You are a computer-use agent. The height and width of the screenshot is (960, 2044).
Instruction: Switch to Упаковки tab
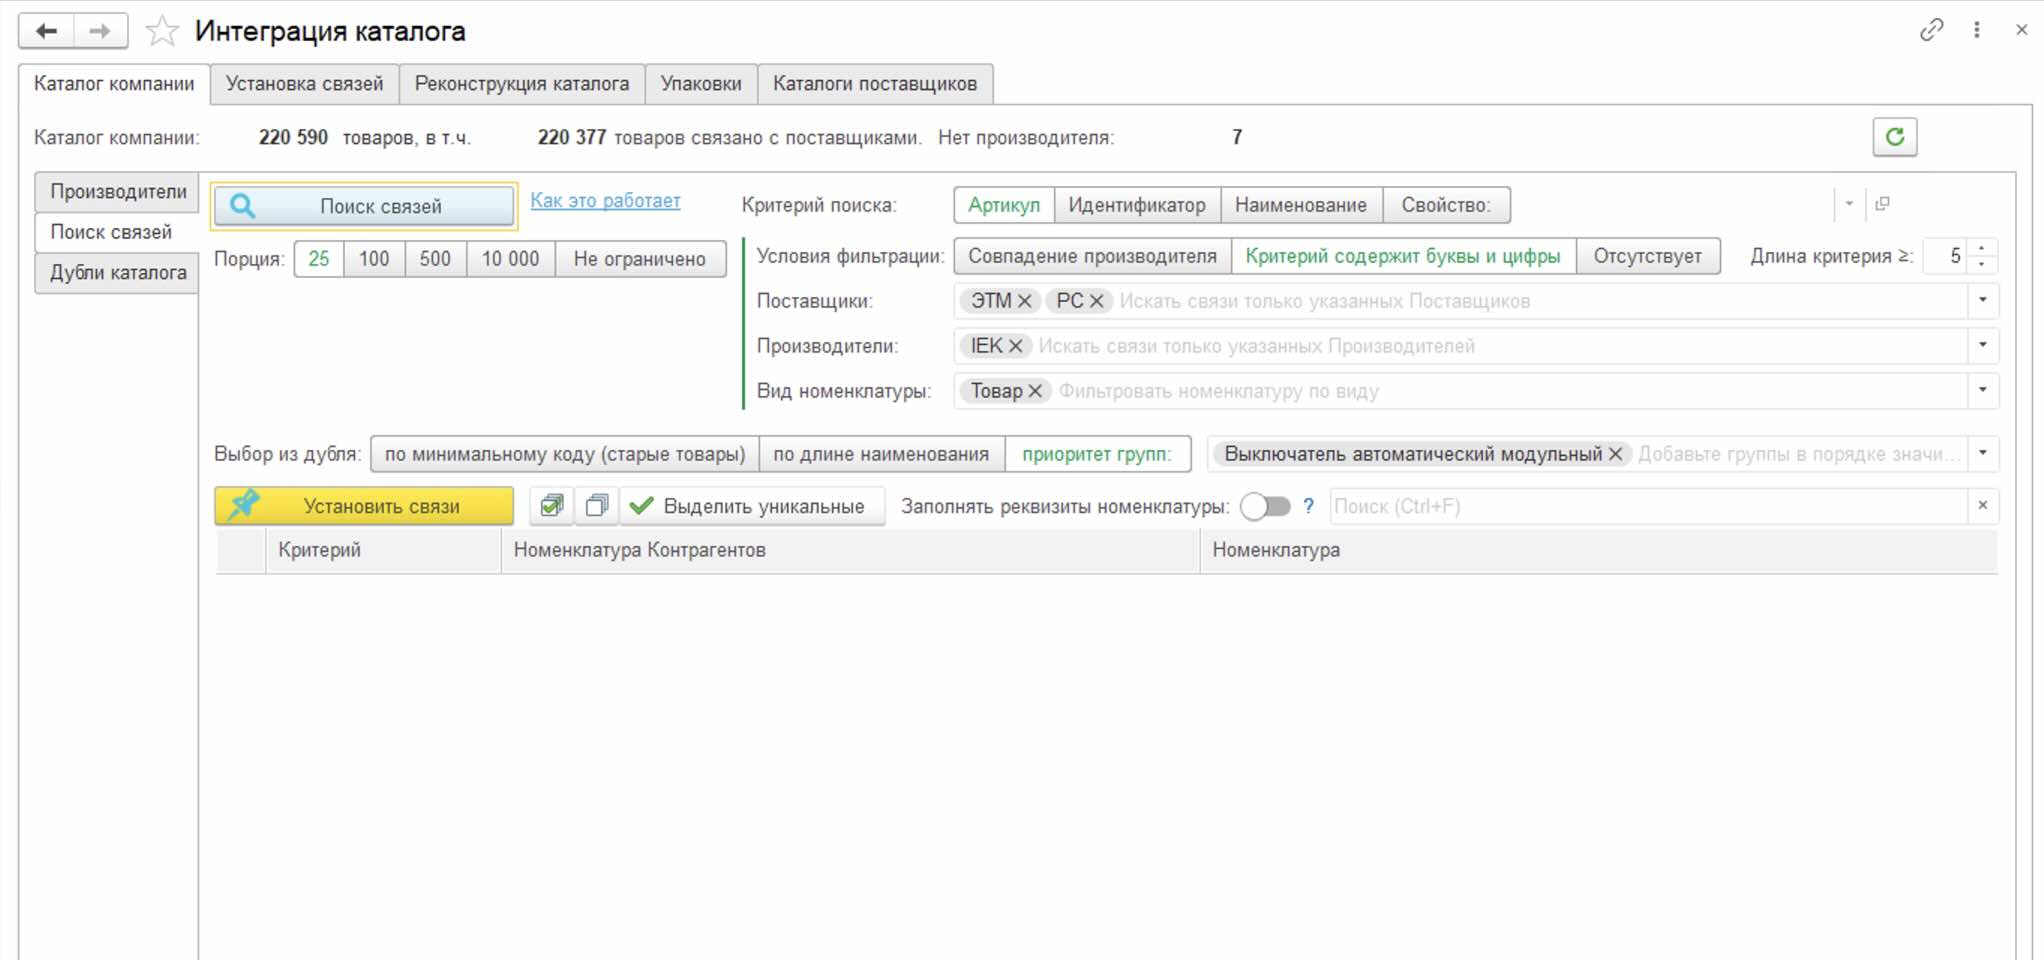701,83
